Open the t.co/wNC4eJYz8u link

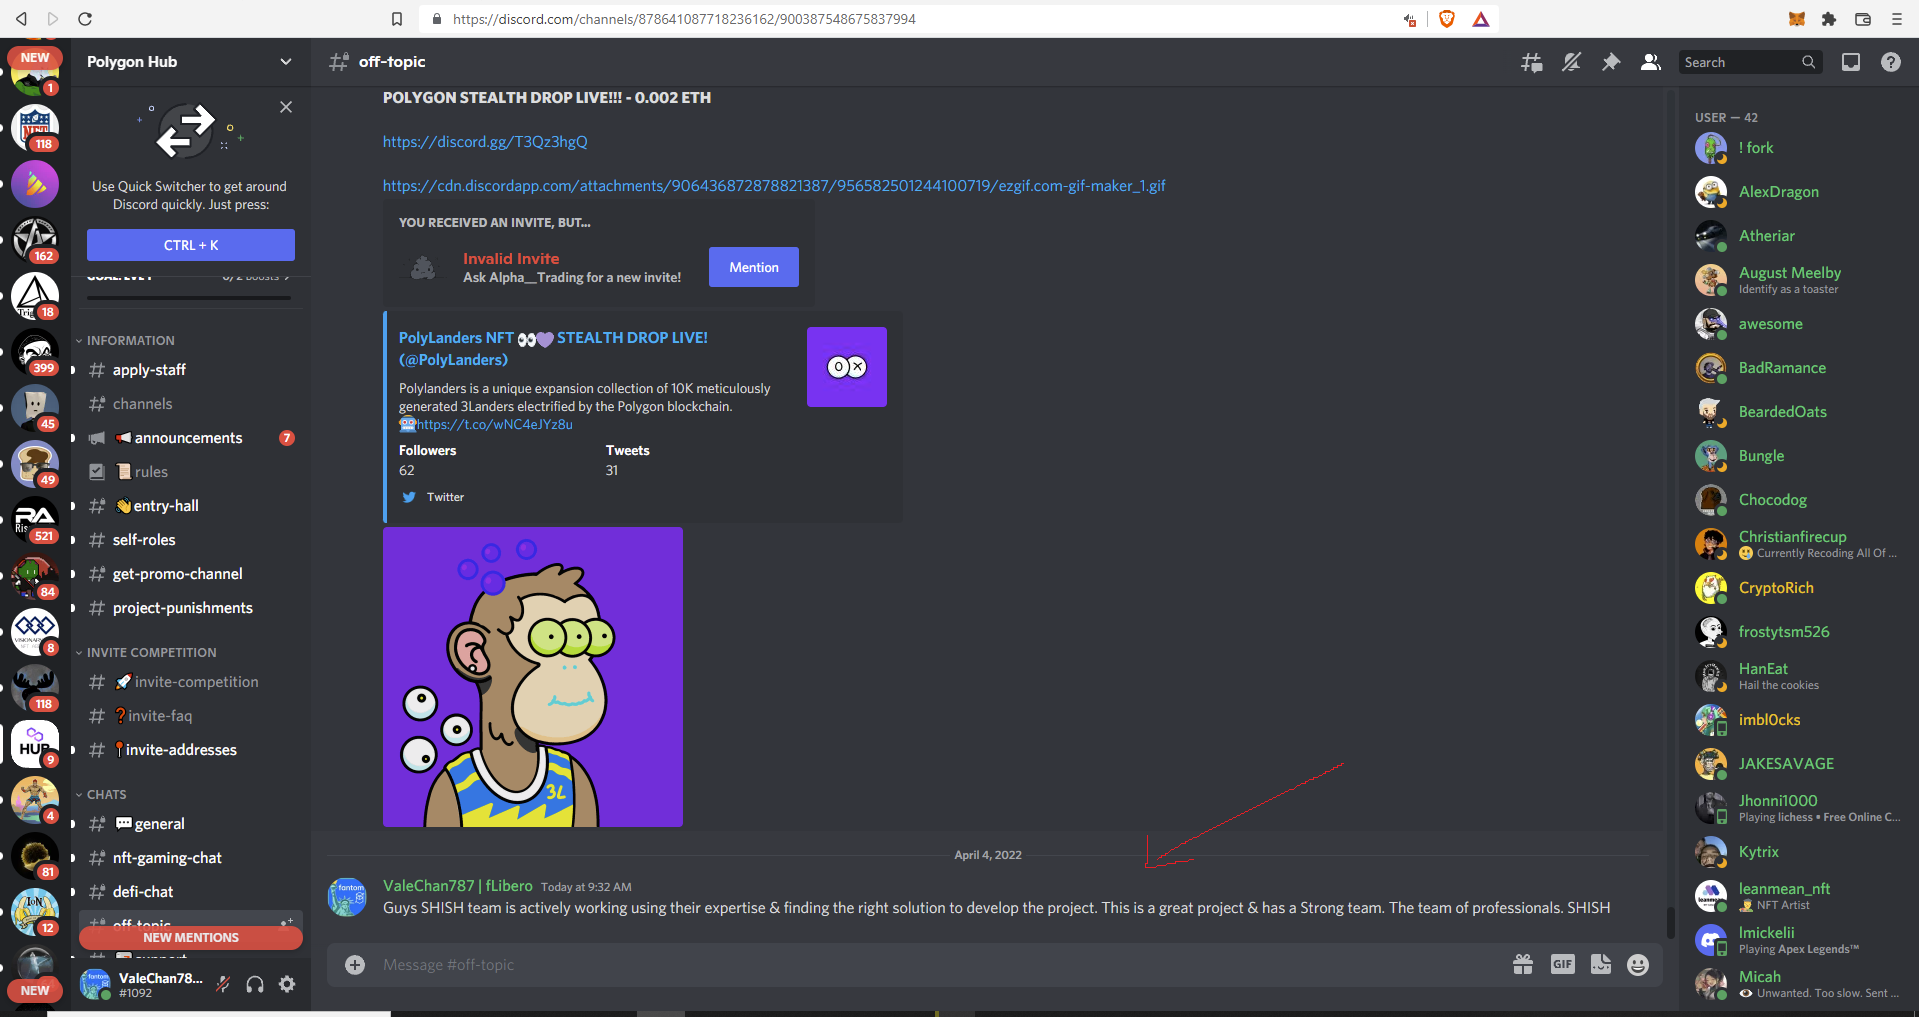point(495,425)
